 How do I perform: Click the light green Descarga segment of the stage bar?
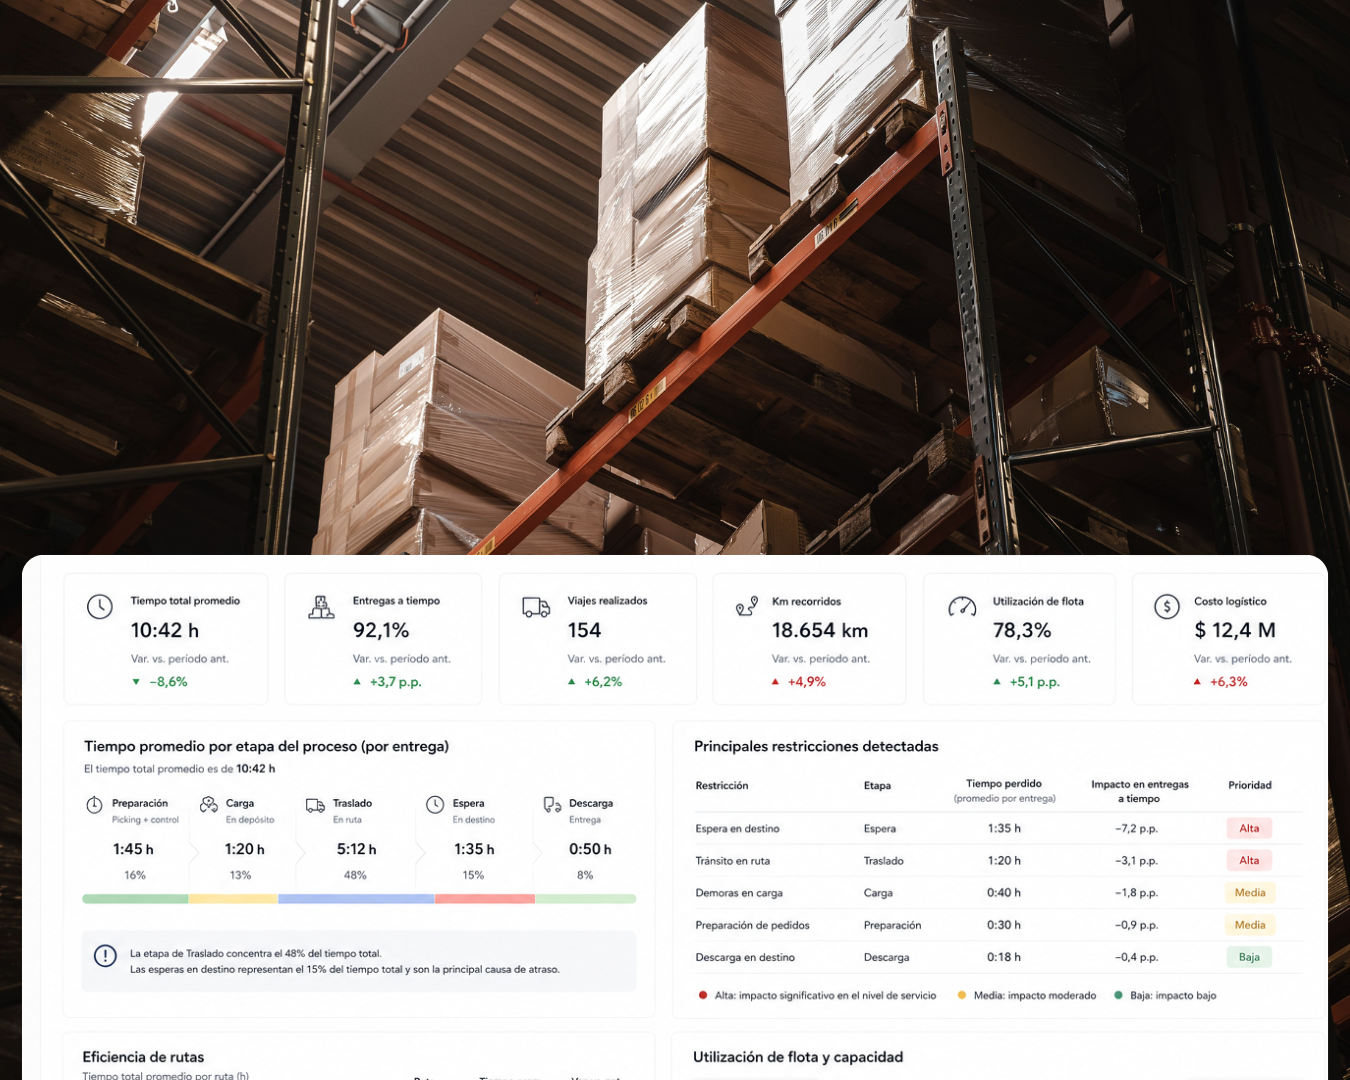pyautogui.click(x=586, y=899)
